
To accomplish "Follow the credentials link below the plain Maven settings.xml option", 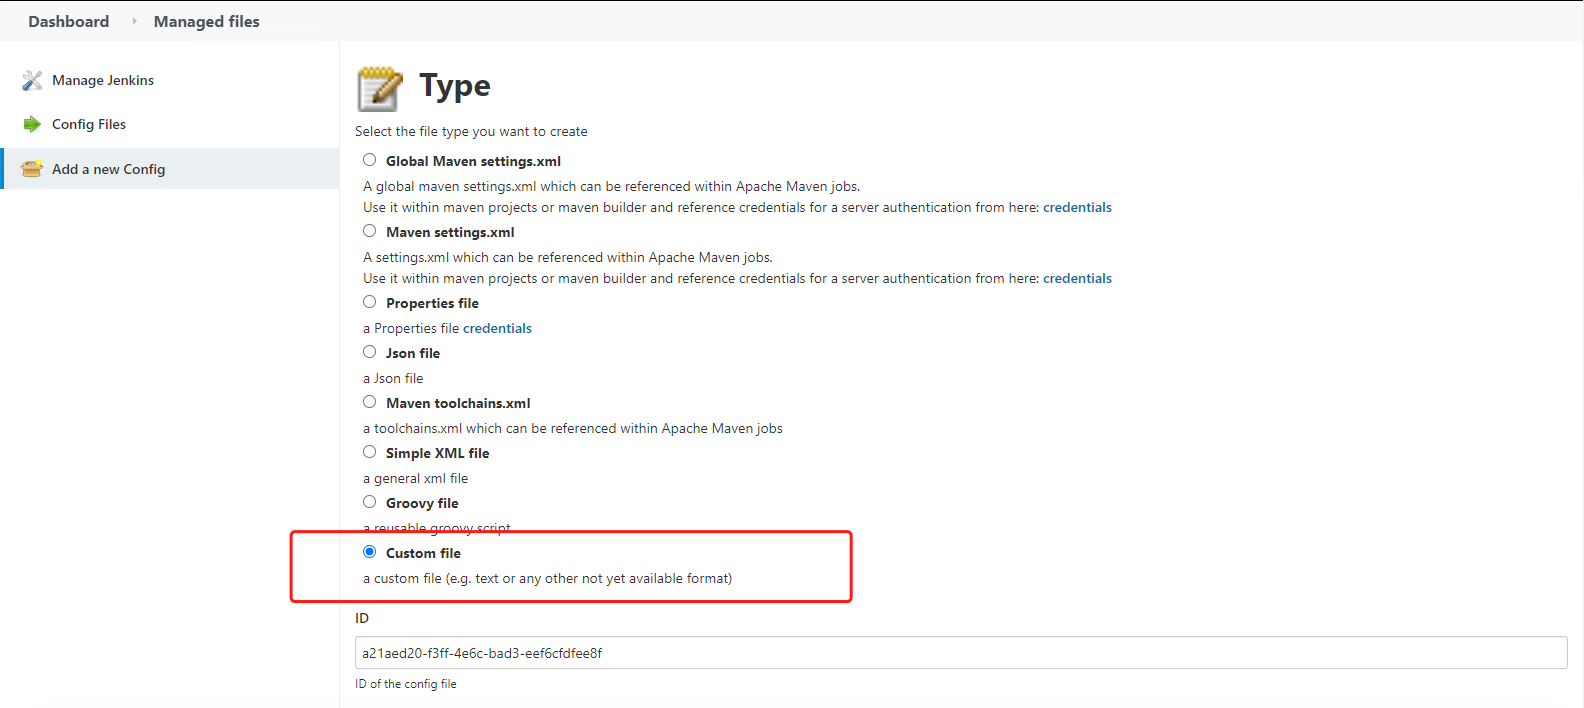I will tap(1077, 278).
